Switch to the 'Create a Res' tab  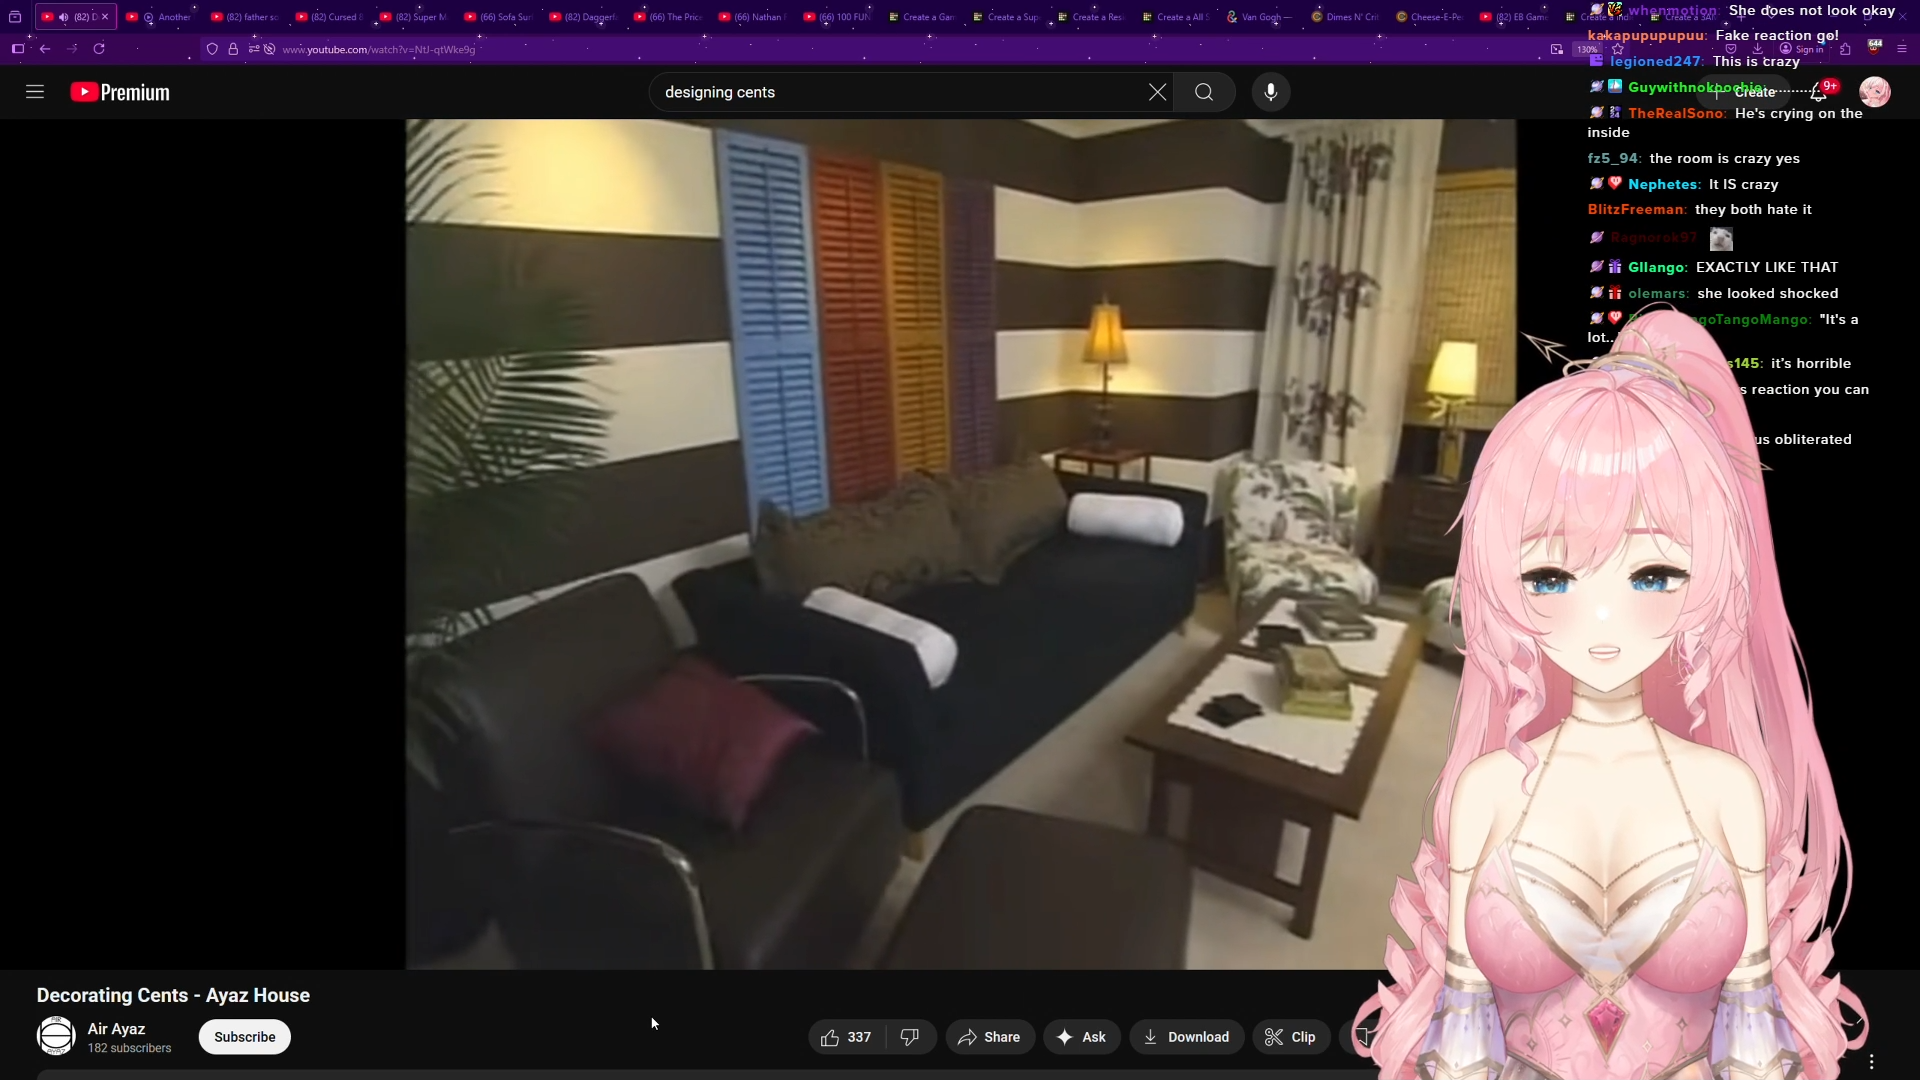(x=1089, y=17)
